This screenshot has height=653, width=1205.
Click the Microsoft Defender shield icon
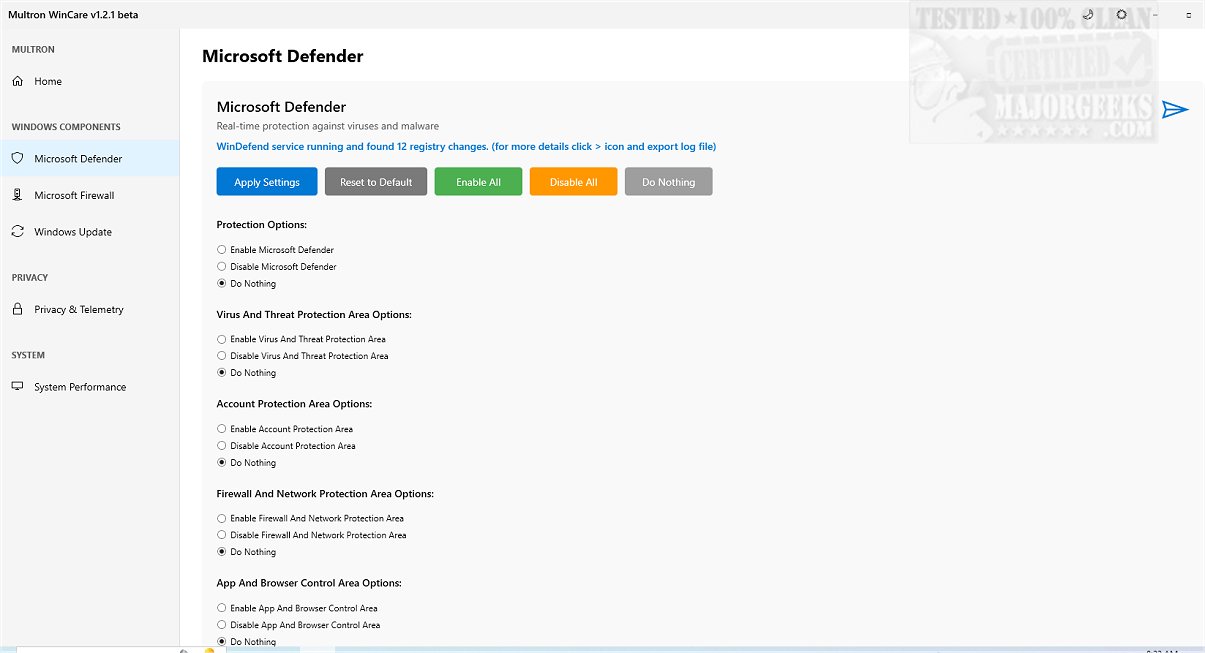[18, 159]
